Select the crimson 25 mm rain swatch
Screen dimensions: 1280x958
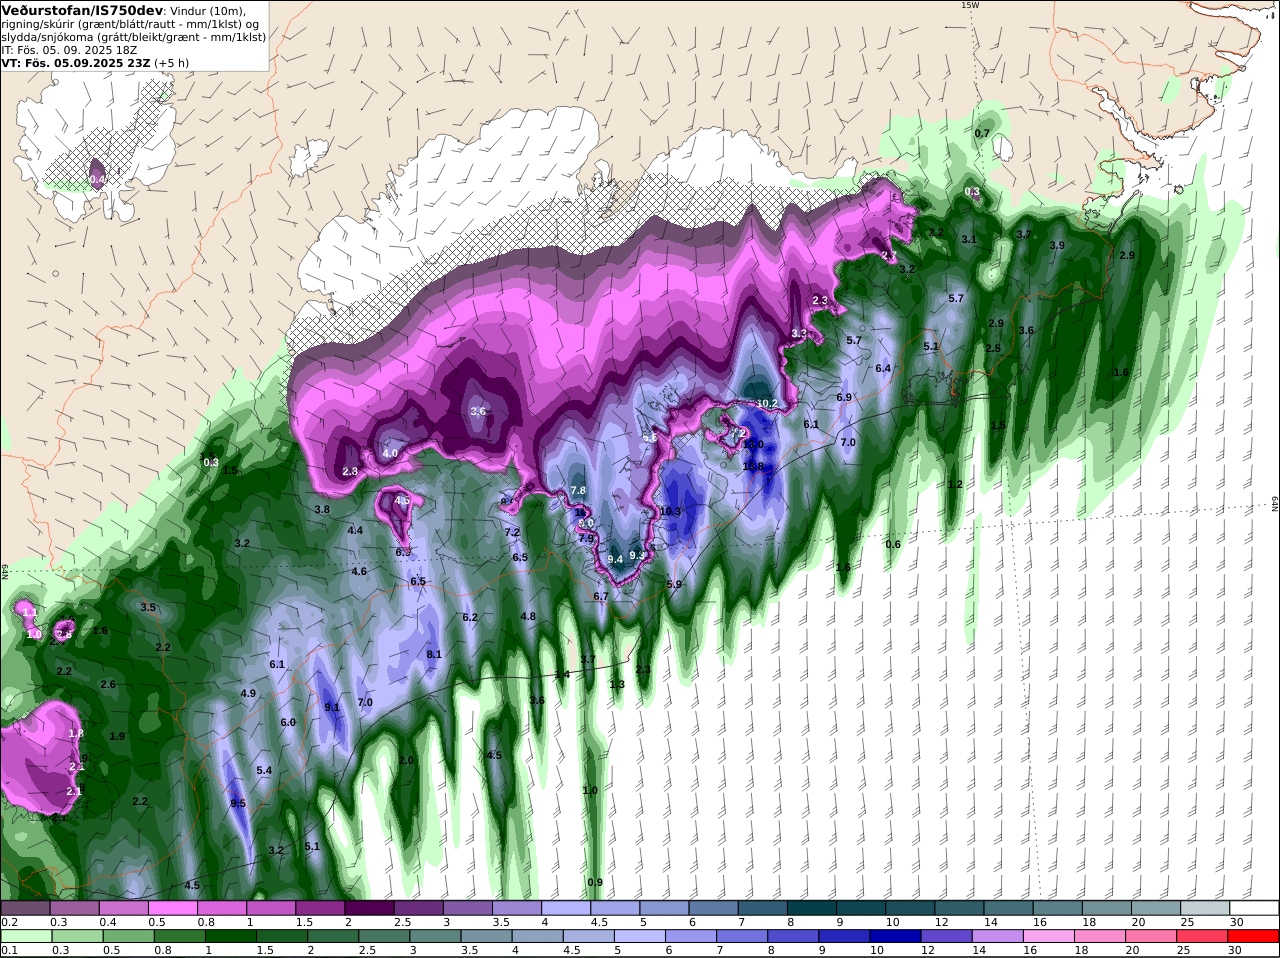tap(1203, 936)
